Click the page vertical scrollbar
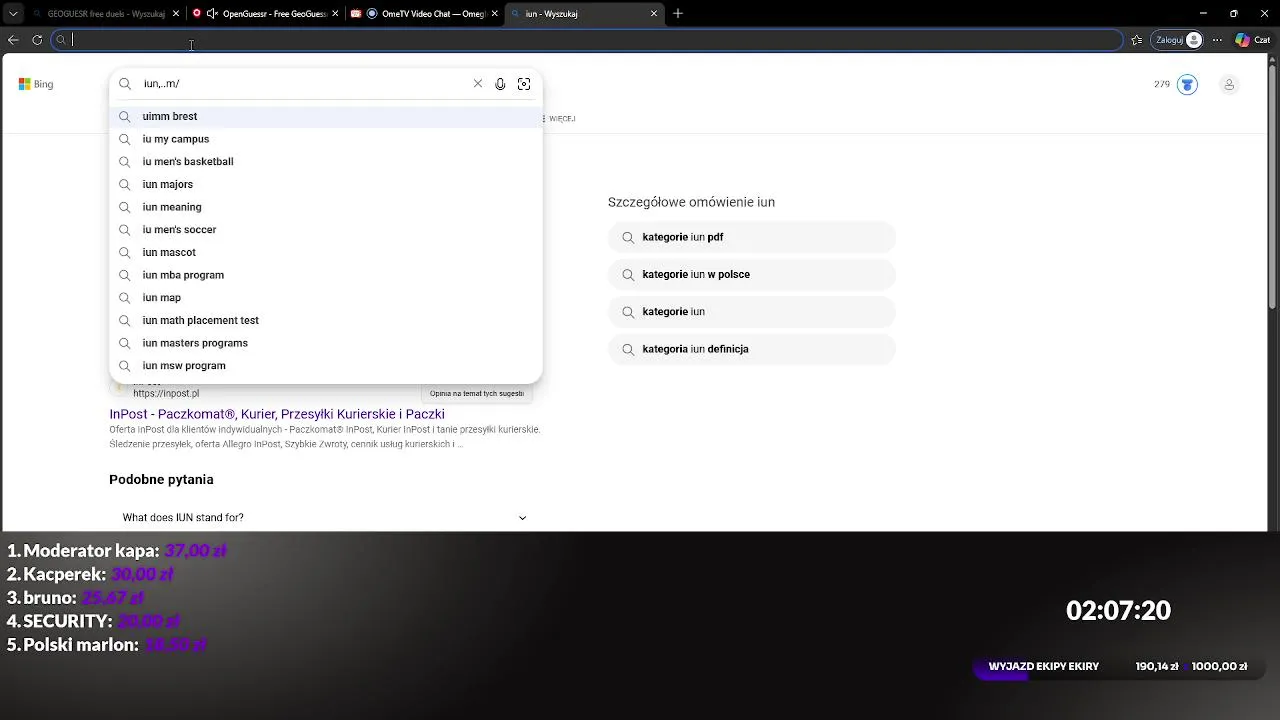Screen dimensions: 1280x720 click(x=1273, y=185)
